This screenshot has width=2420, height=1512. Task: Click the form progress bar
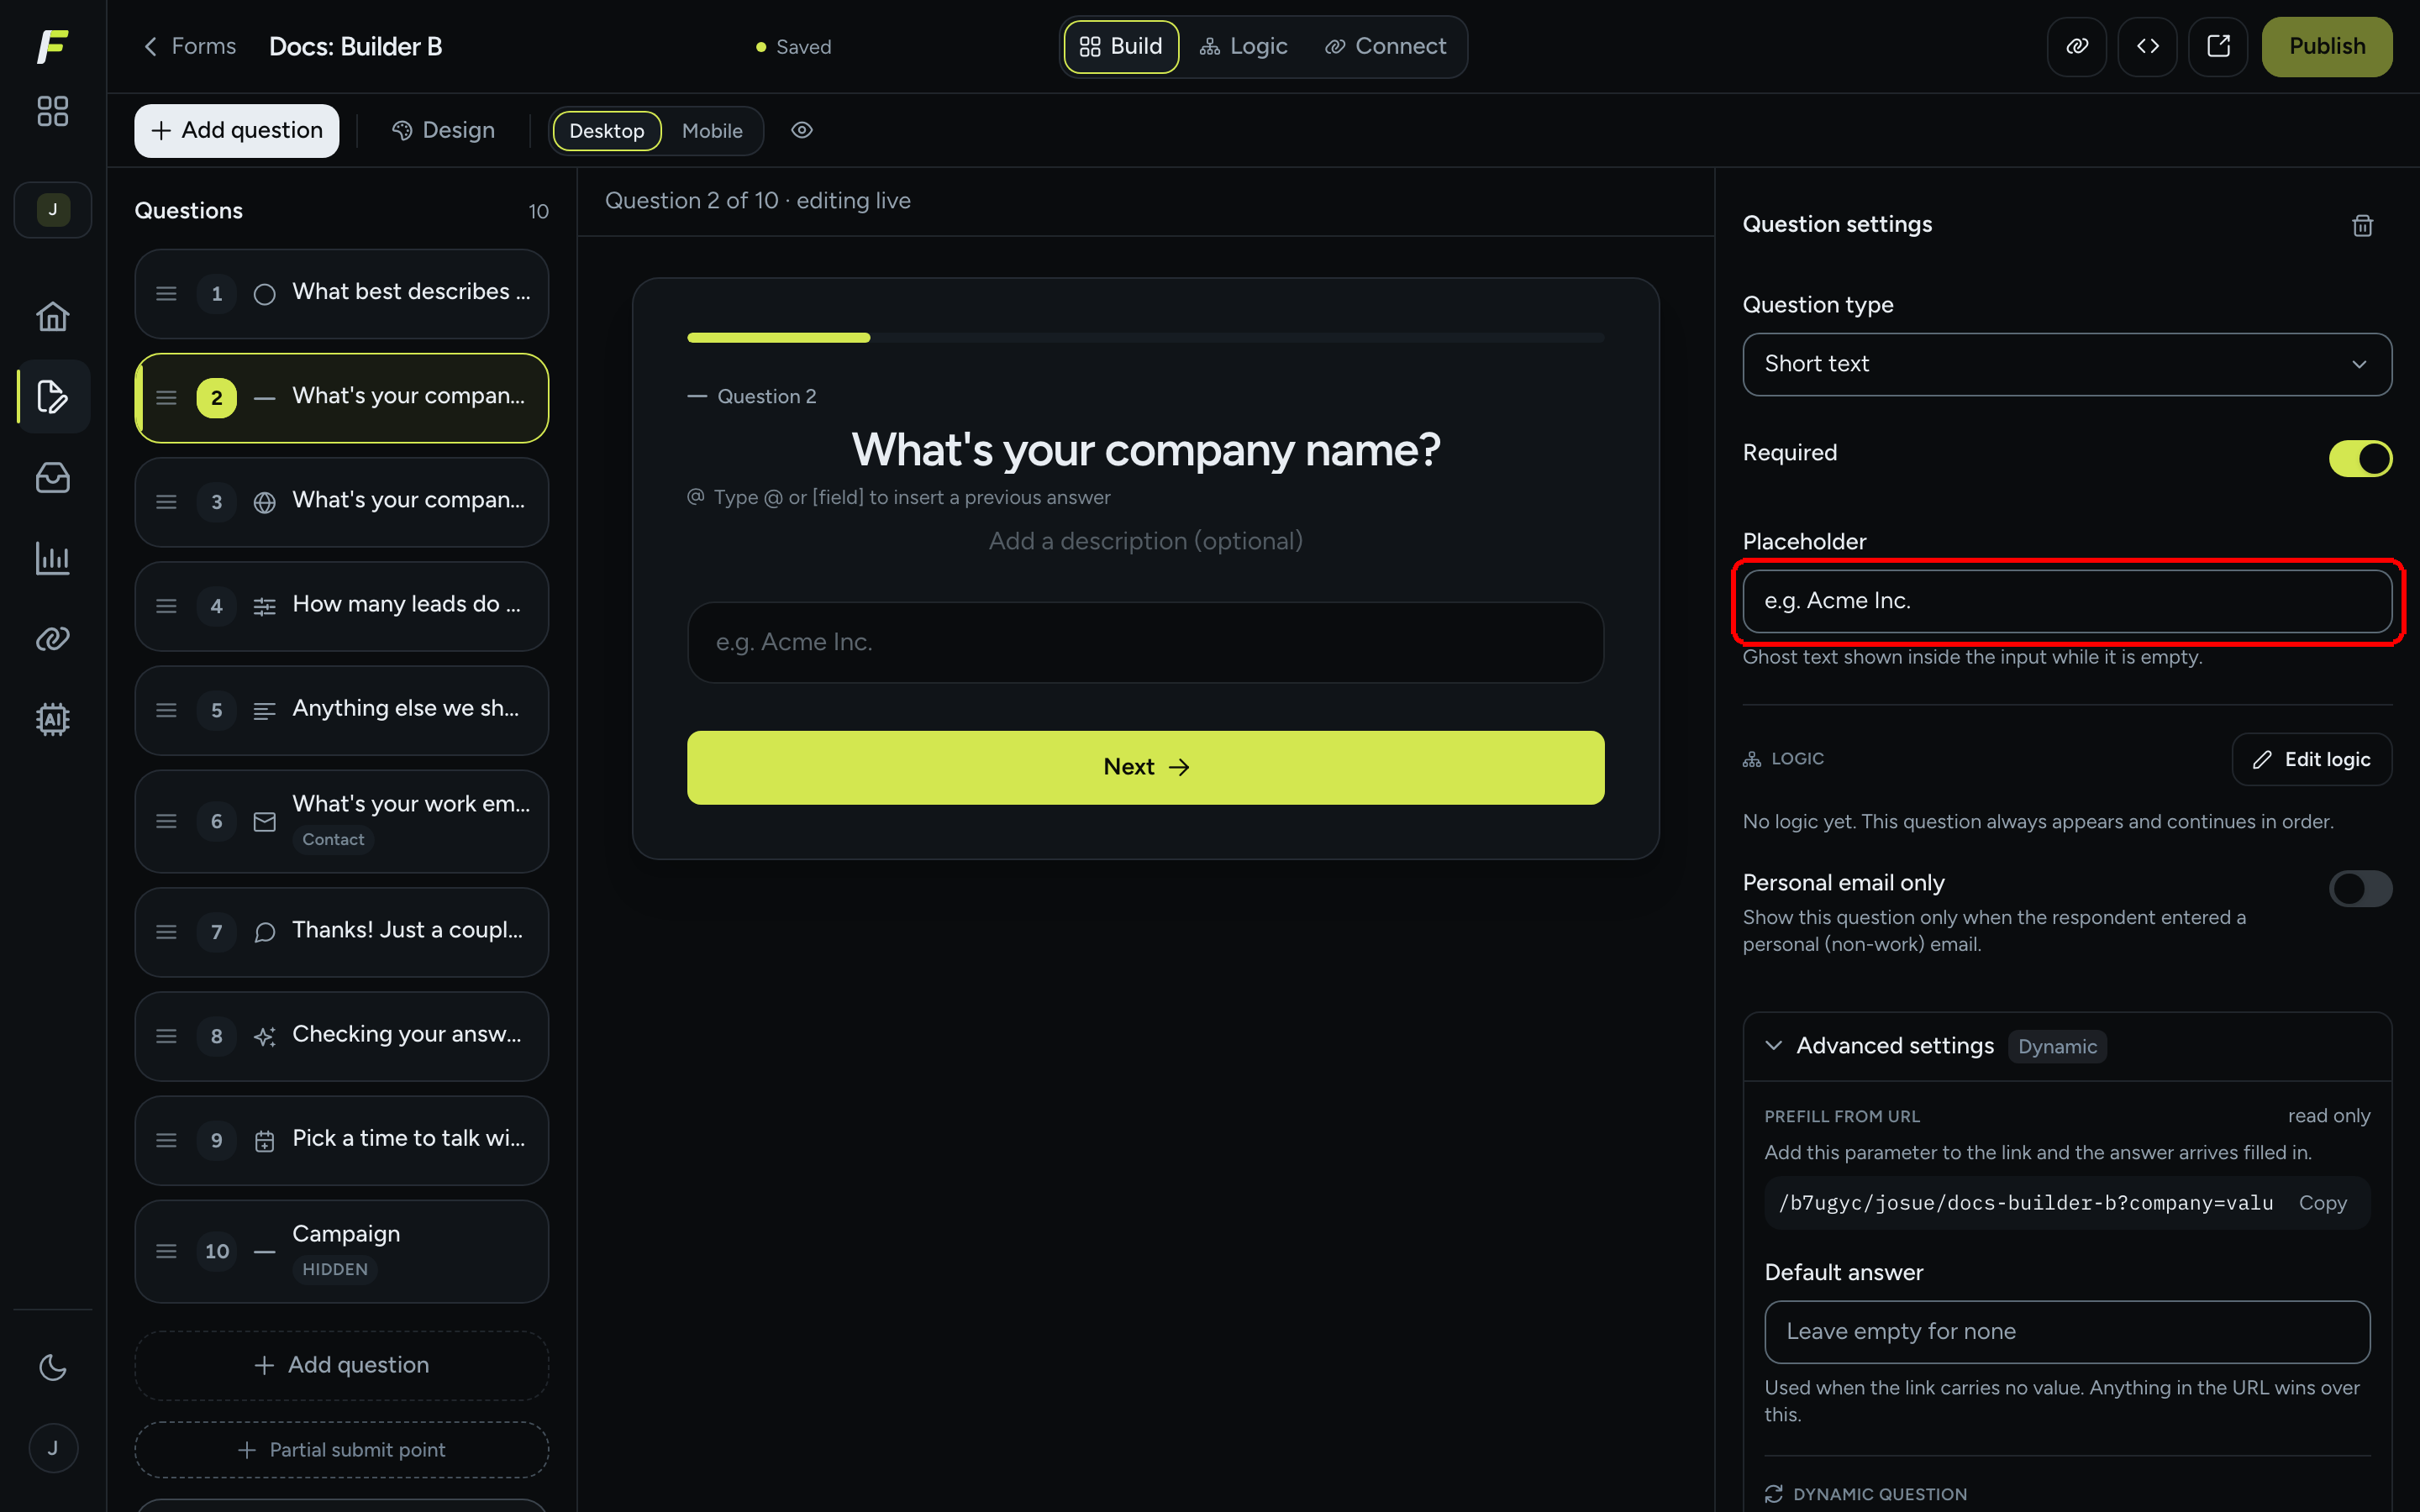pos(1145,338)
